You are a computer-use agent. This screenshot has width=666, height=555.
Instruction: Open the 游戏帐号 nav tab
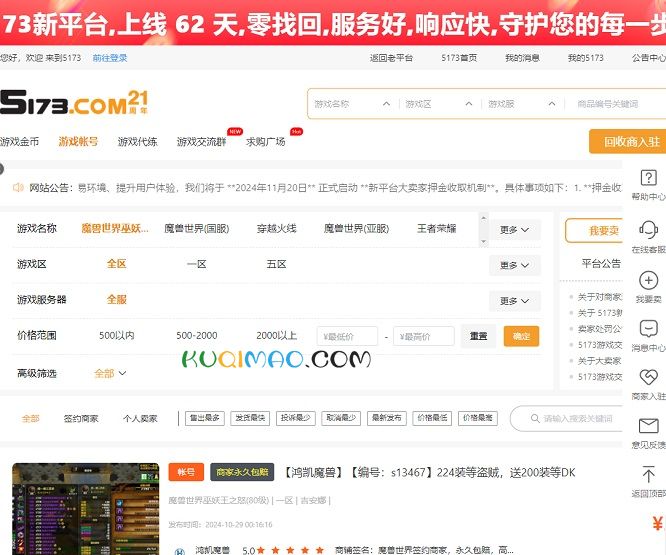78,141
